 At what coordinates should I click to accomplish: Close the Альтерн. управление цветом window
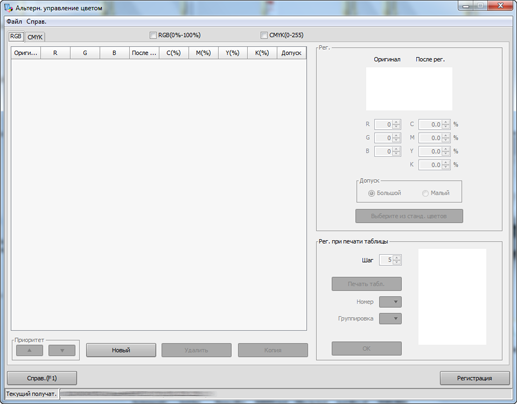coord(500,6)
